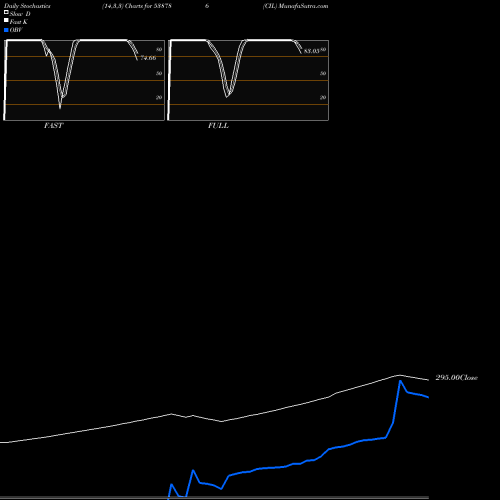Click the OBV peak on the blue line

point(400,381)
